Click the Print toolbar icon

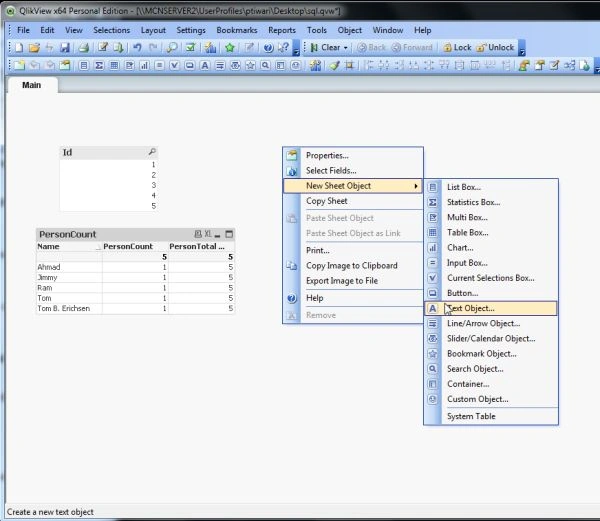click(83, 48)
